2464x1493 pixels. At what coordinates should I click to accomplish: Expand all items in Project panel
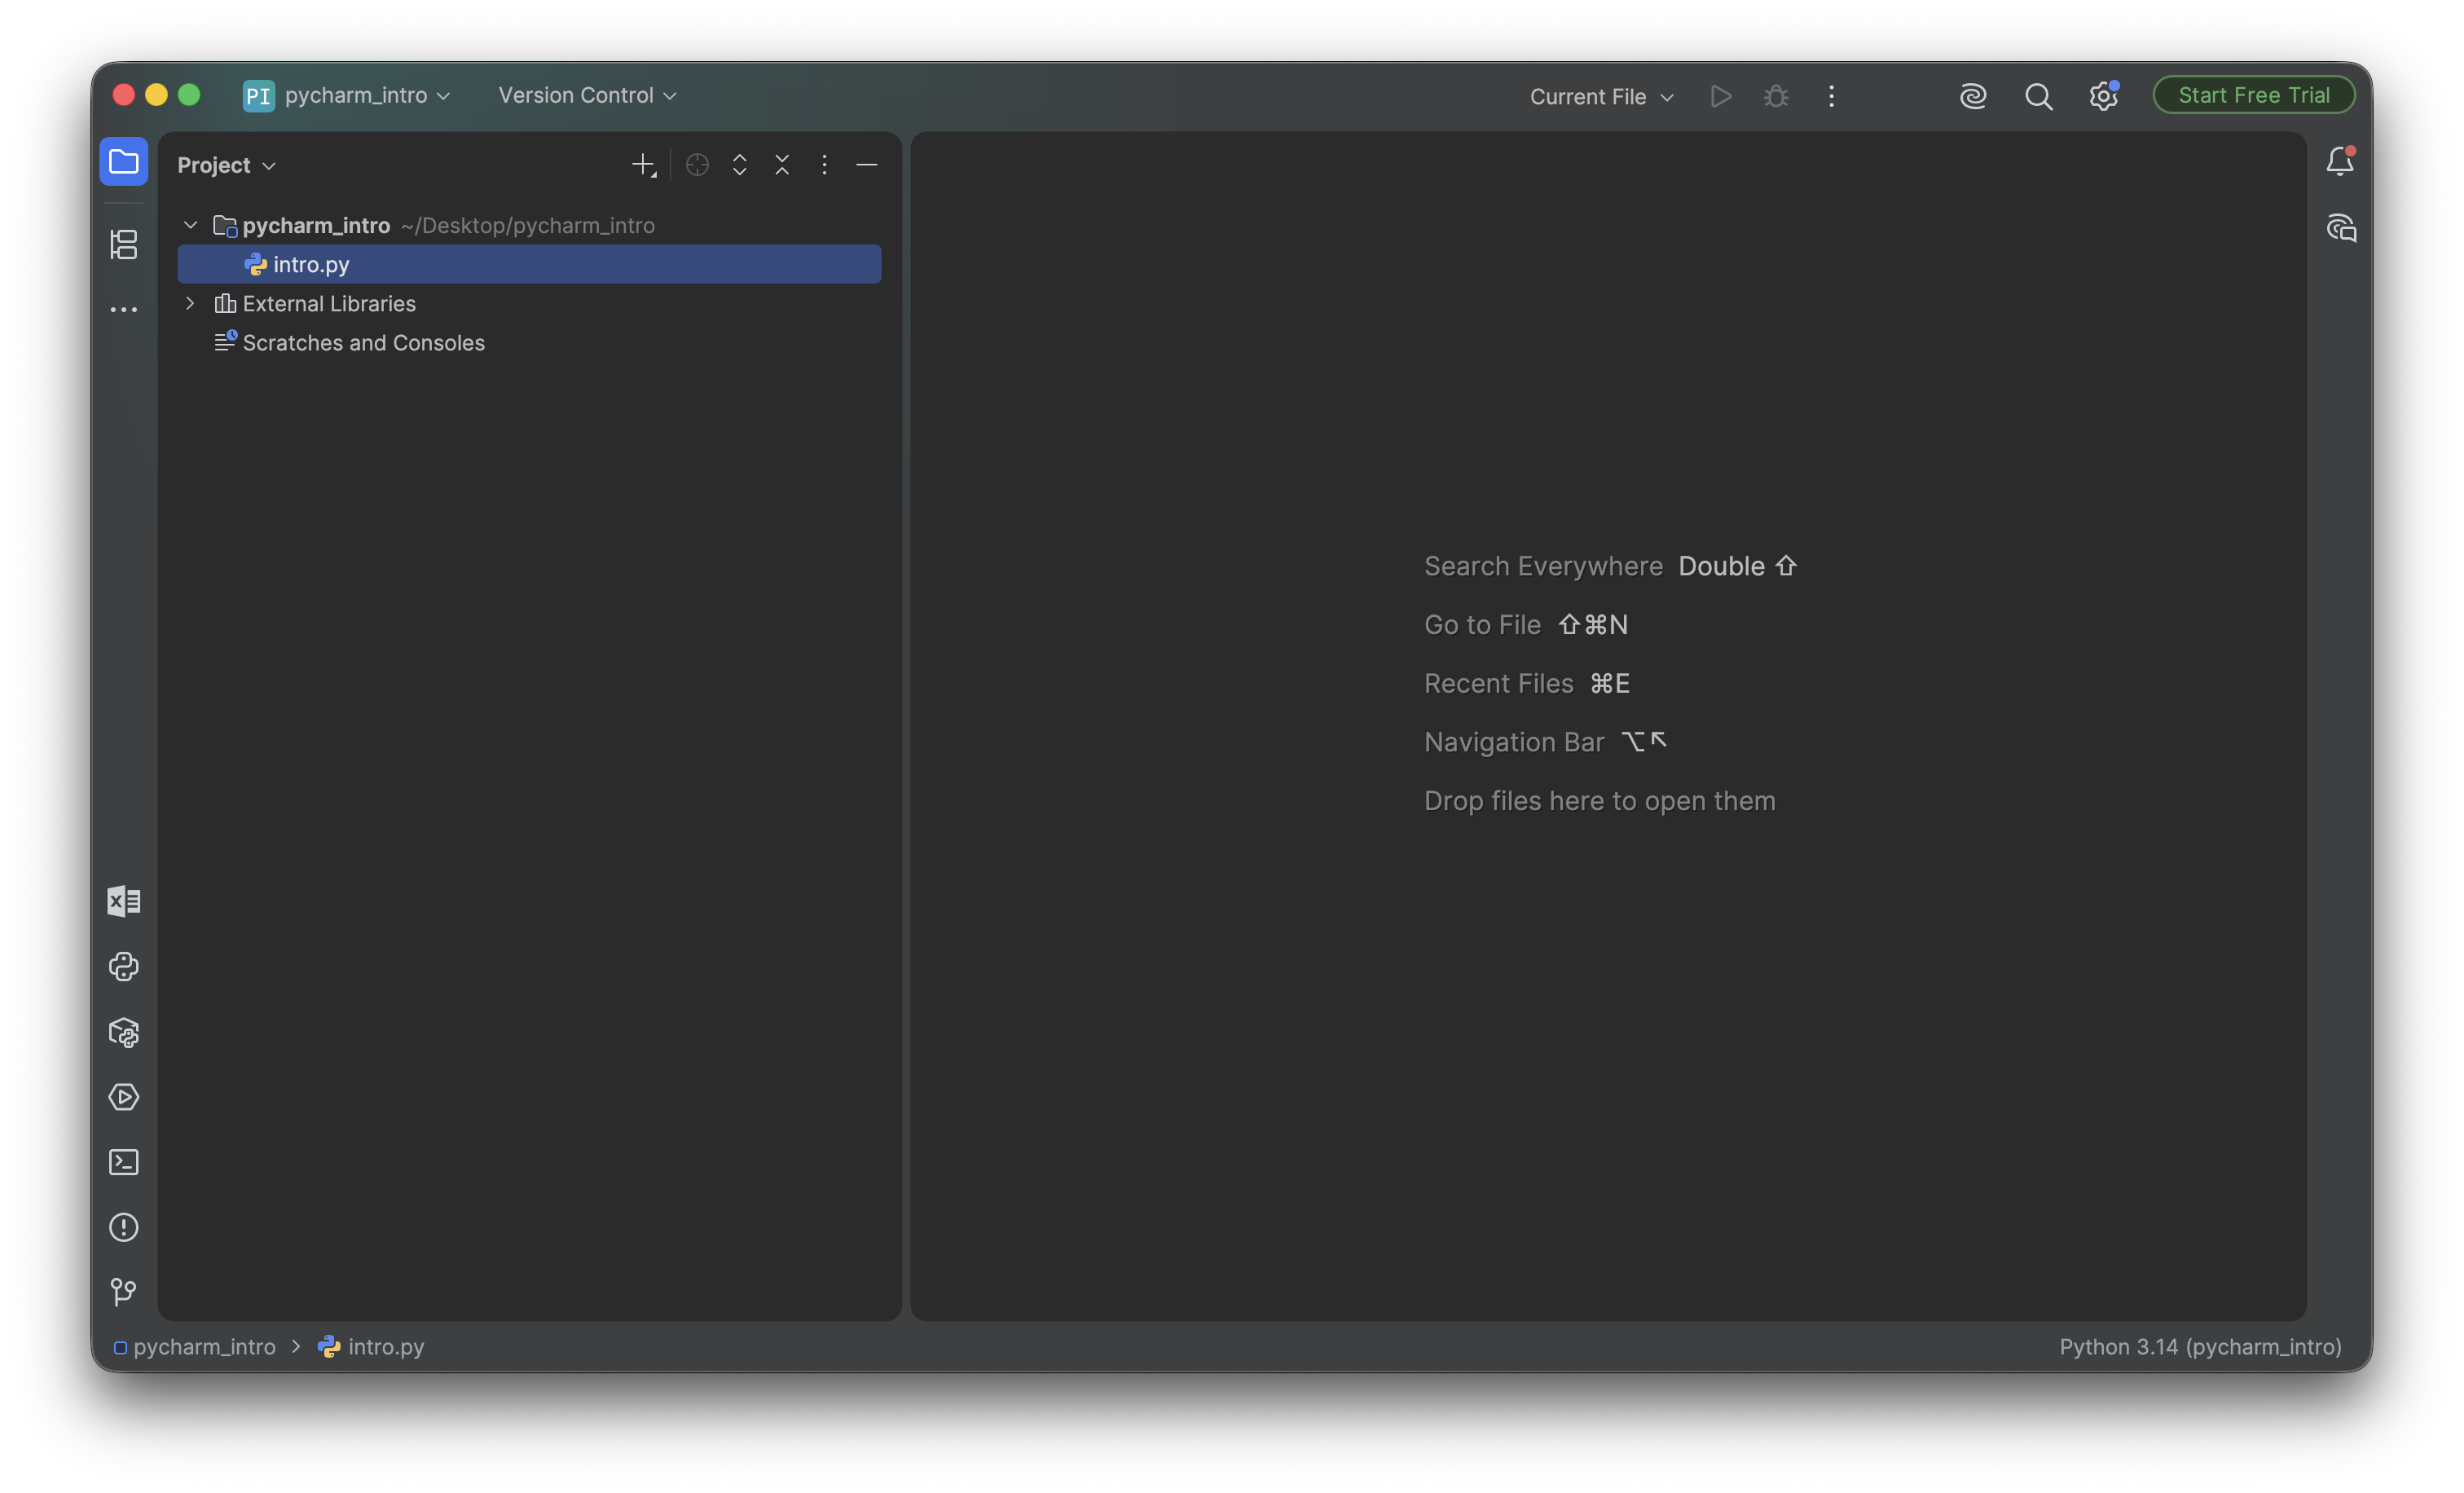click(x=740, y=165)
